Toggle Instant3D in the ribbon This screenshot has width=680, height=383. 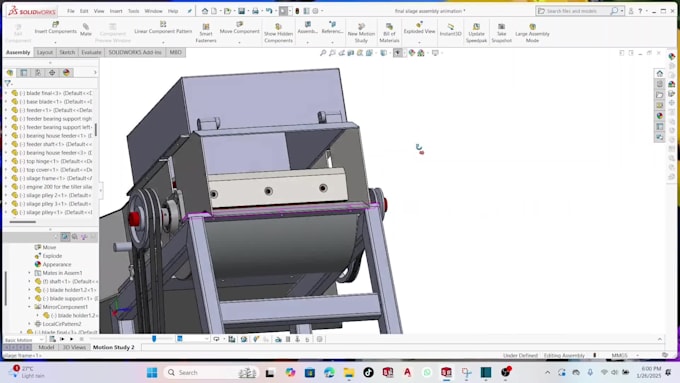point(450,30)
